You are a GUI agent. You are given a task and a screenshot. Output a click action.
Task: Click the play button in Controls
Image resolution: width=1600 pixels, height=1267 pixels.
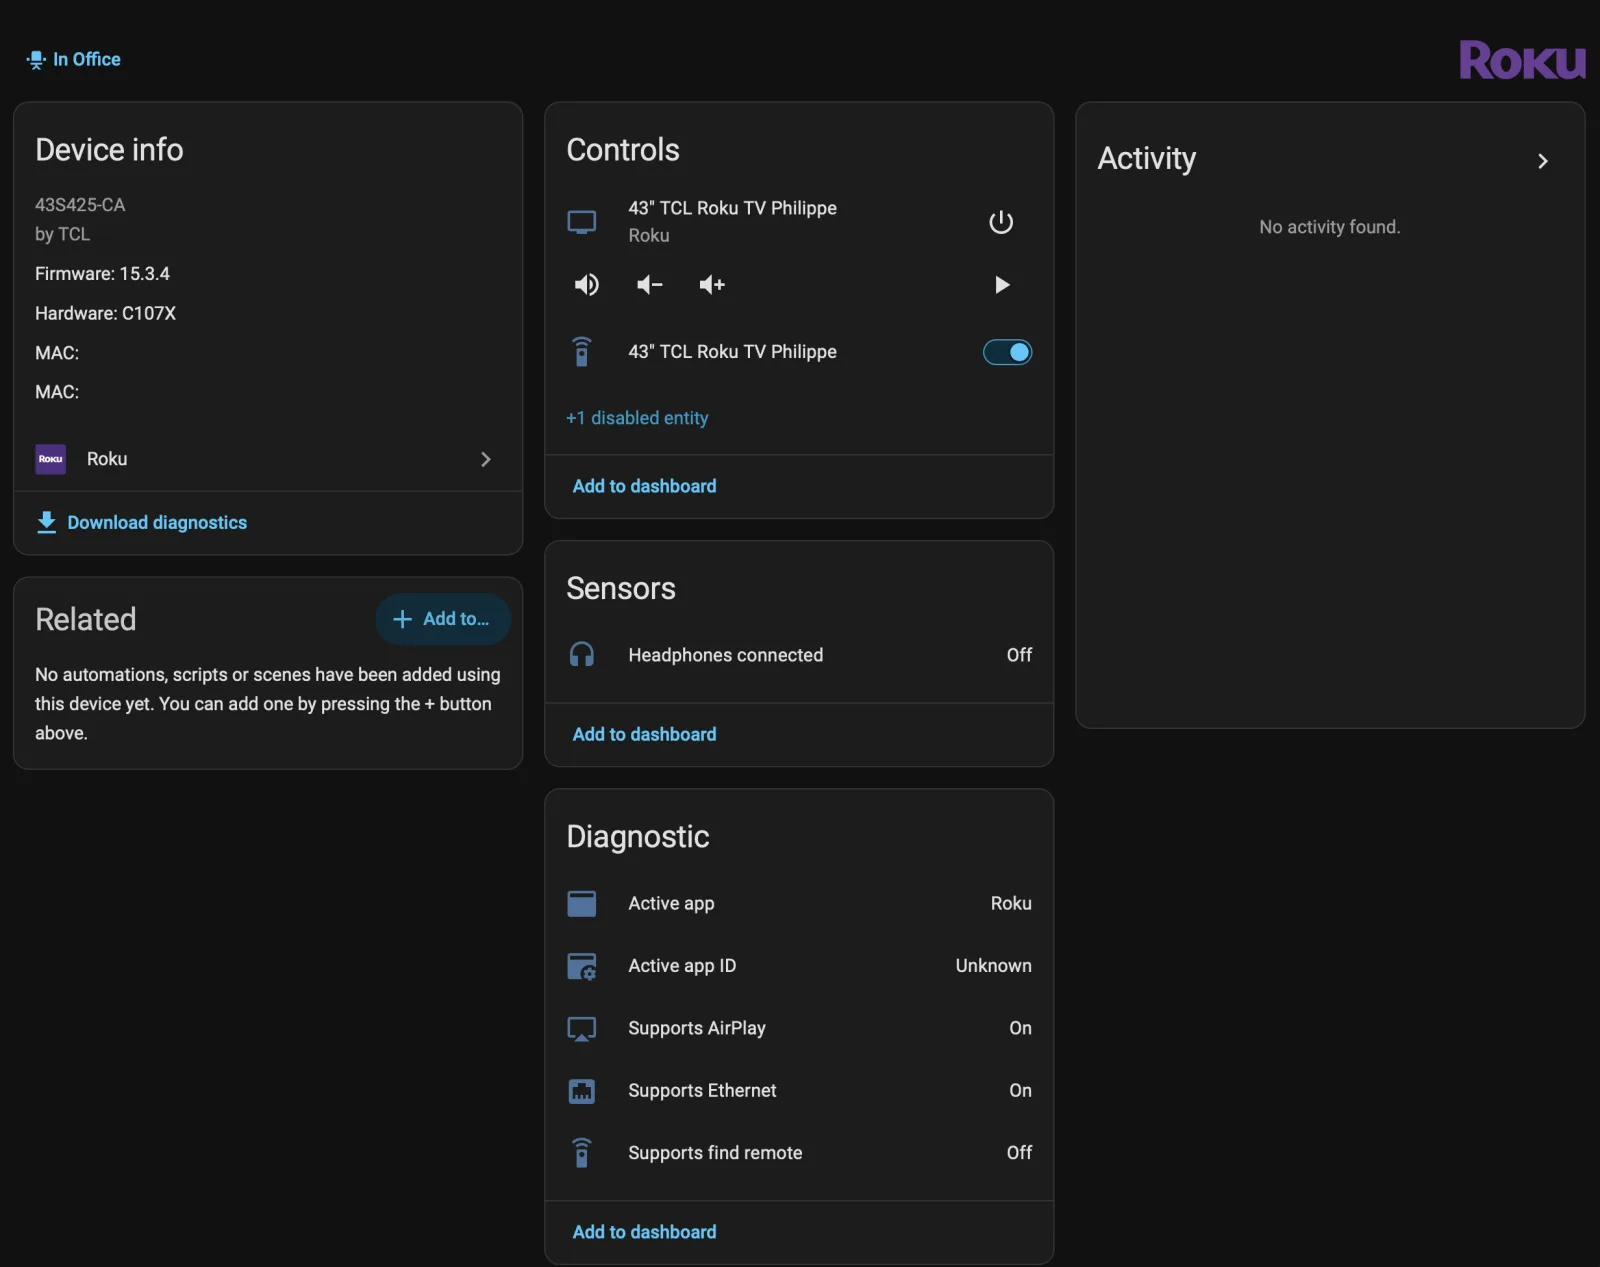click(x=1002, y=285)
